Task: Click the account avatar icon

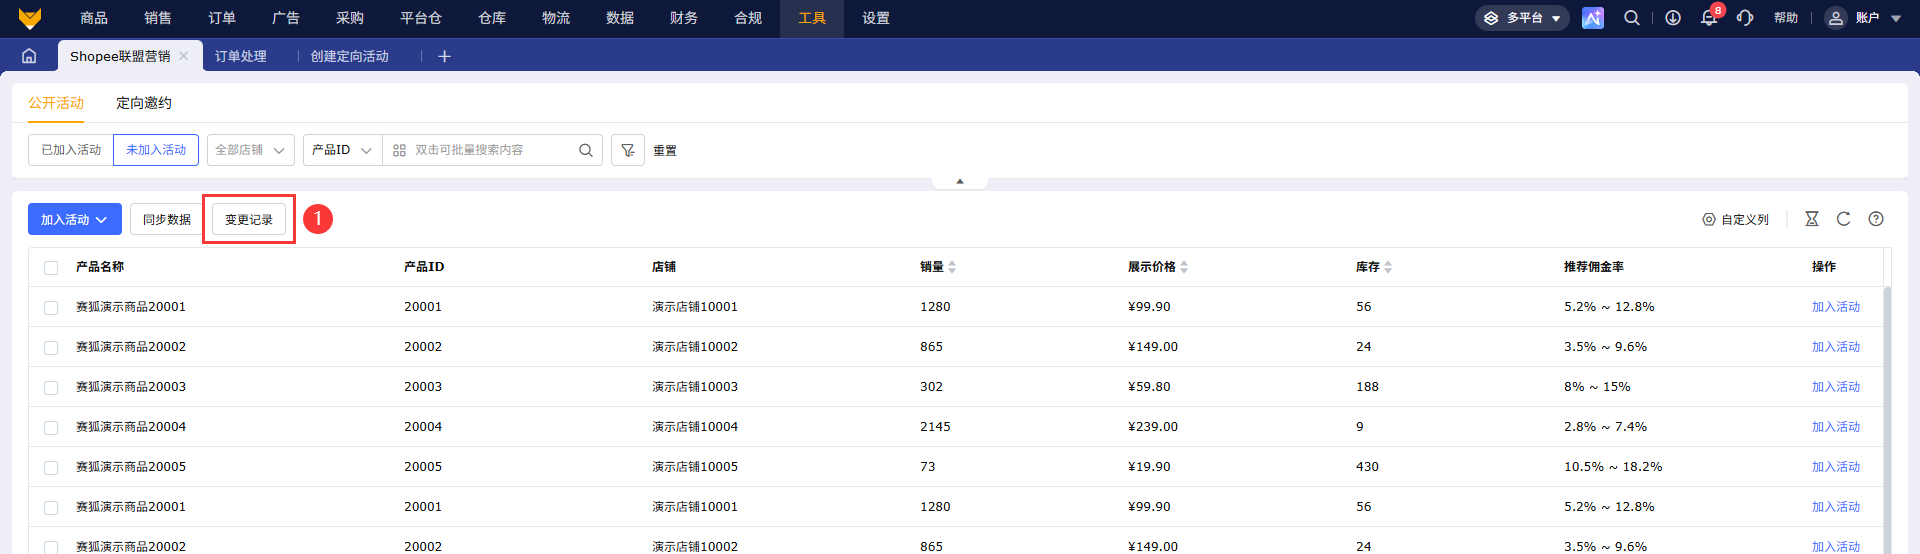Action: (1835, 18)
